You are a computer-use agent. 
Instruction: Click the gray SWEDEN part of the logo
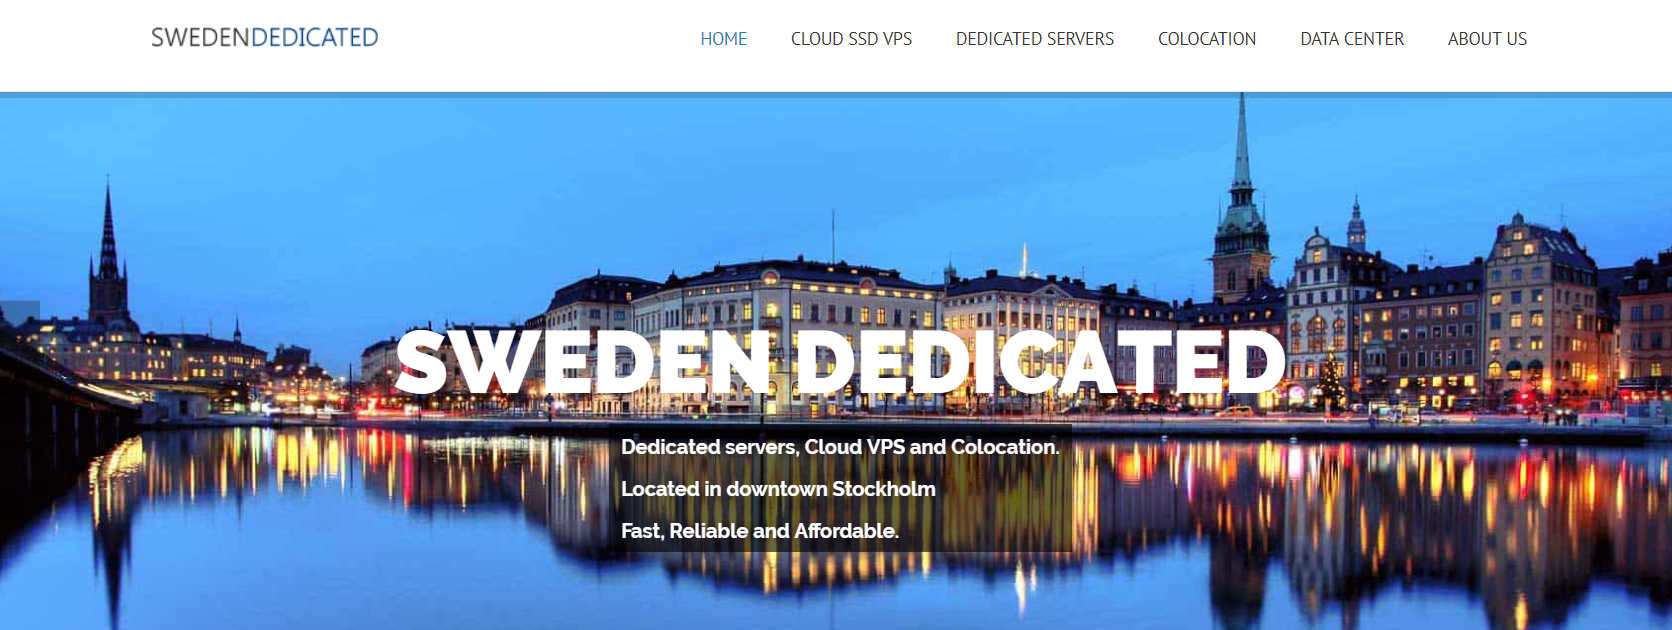coord(200,38)
